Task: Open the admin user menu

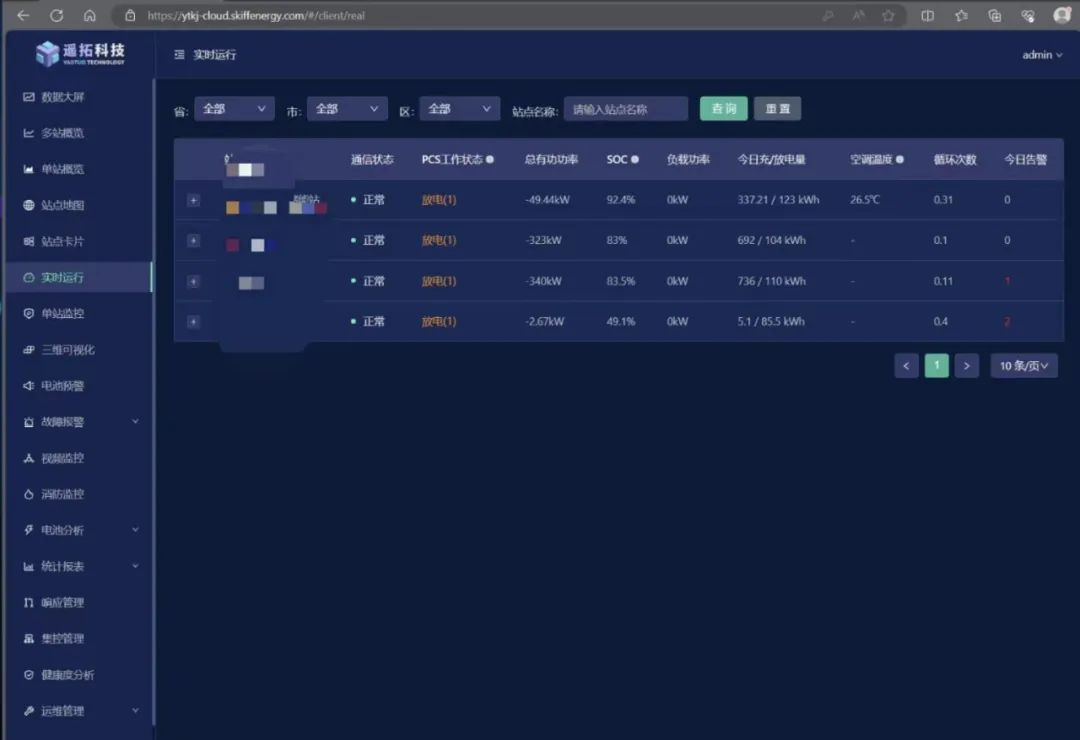Action: 1041,55
